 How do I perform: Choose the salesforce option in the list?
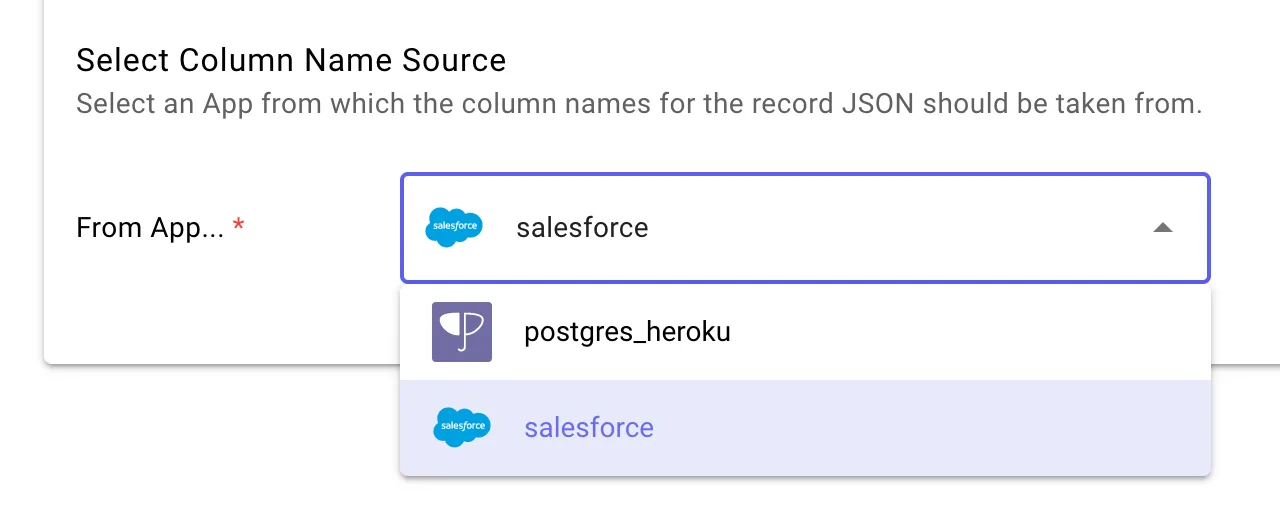(805, 428)
